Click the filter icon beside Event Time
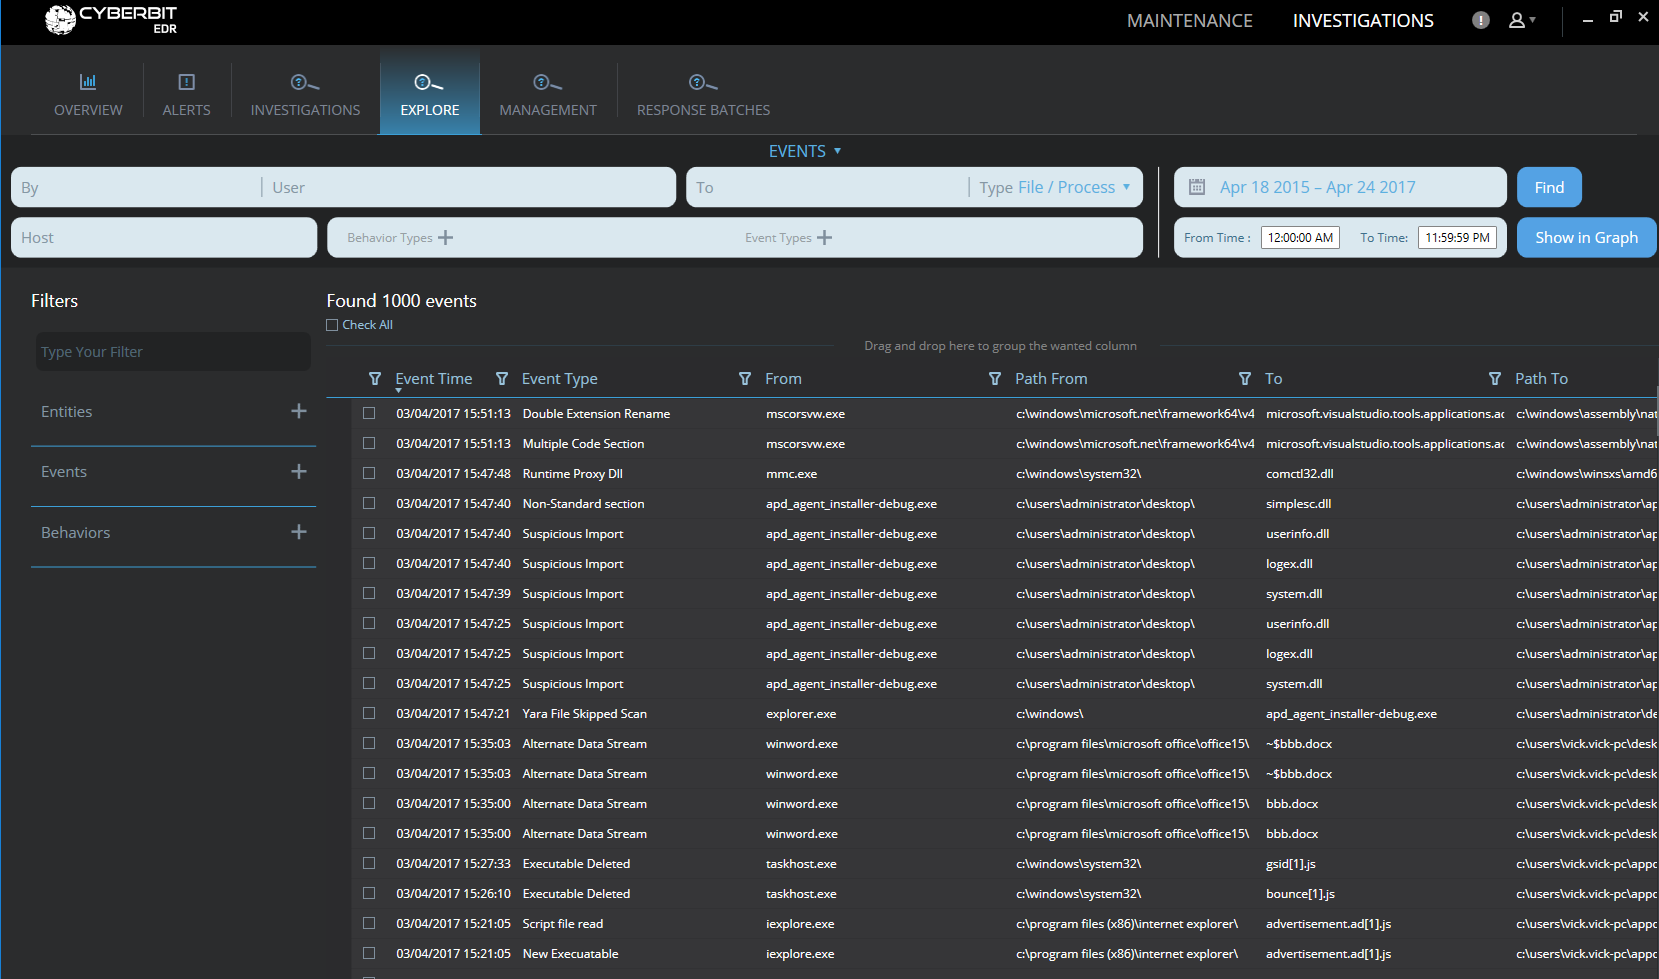 pyautogui.click(x=375, y=379)
